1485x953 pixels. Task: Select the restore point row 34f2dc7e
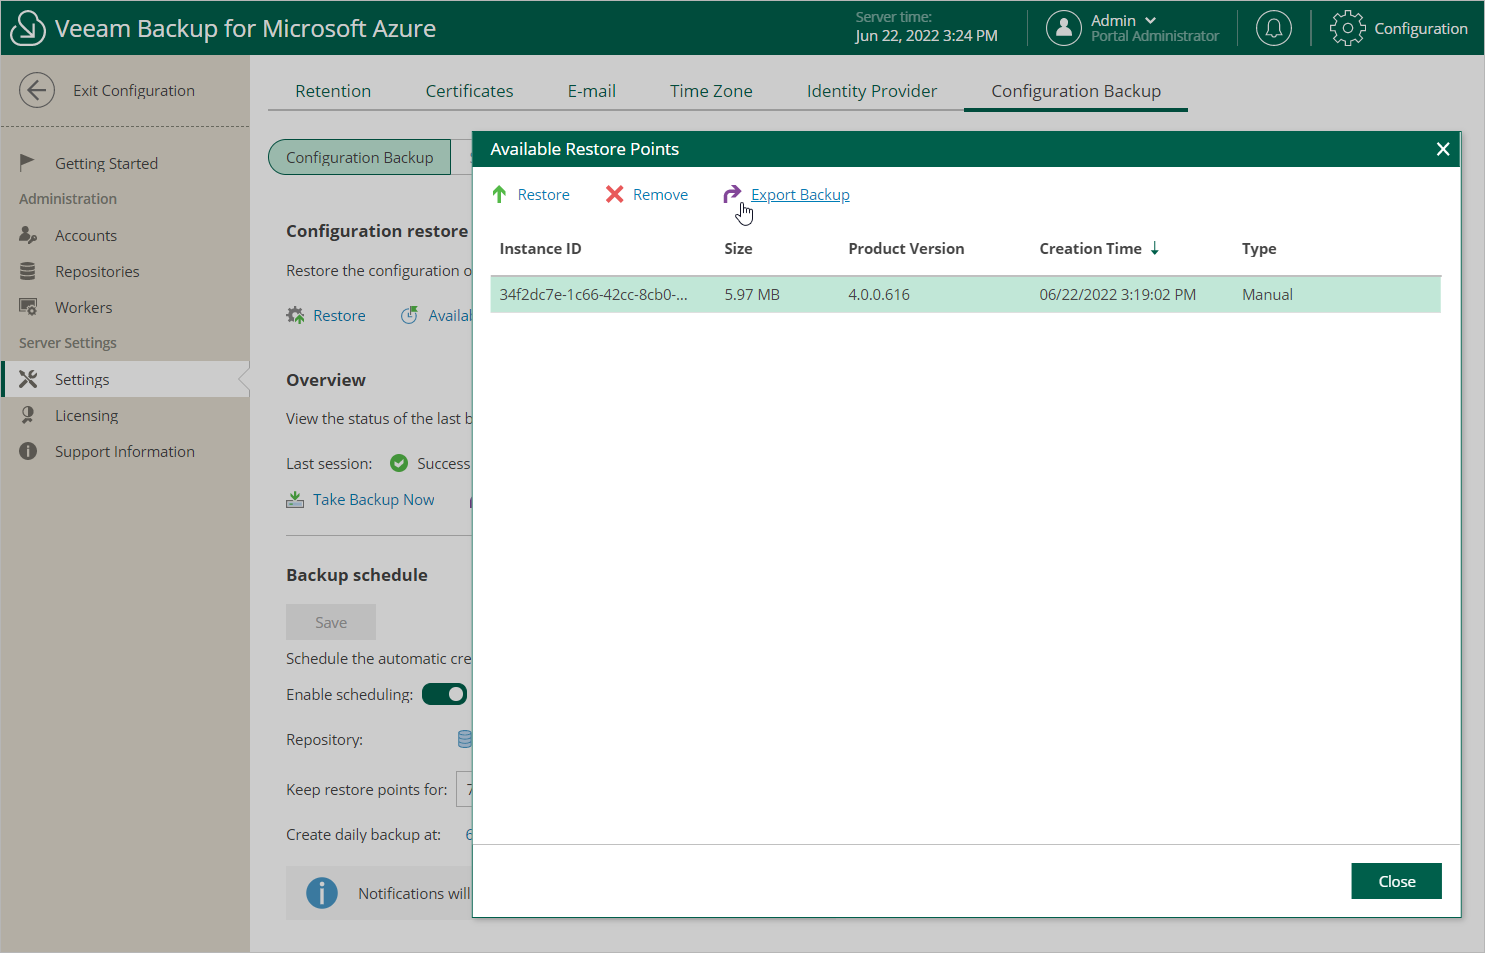coord(965,294)
